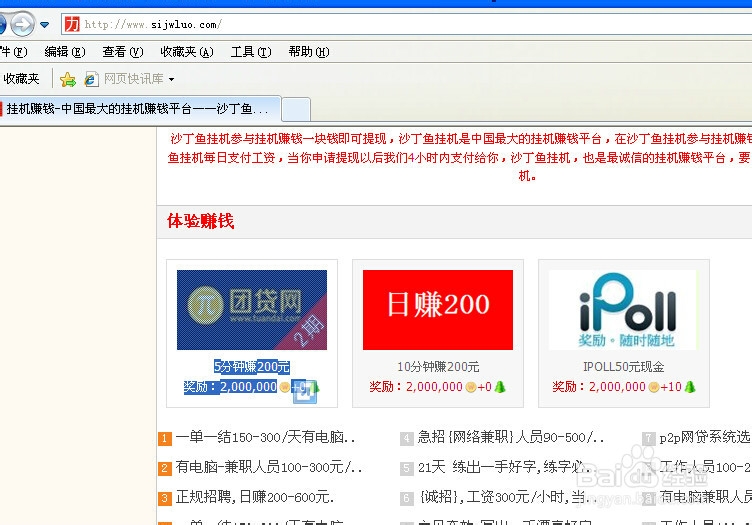The height and width of the screenshot is (525, 752).
Task: Click grey rank badge number 6
Action: coord(407,498)
